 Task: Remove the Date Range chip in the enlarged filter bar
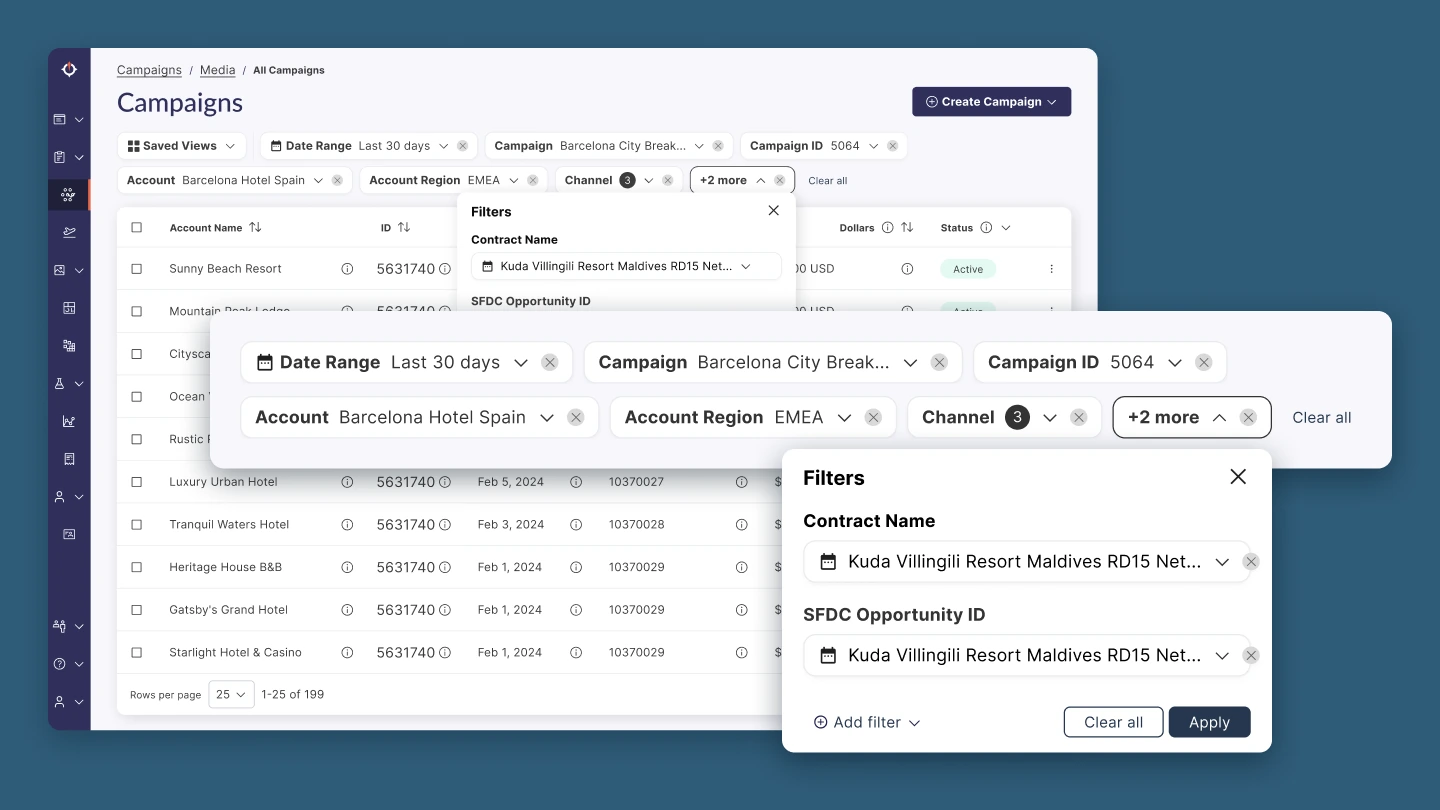(x=550, y=362)
